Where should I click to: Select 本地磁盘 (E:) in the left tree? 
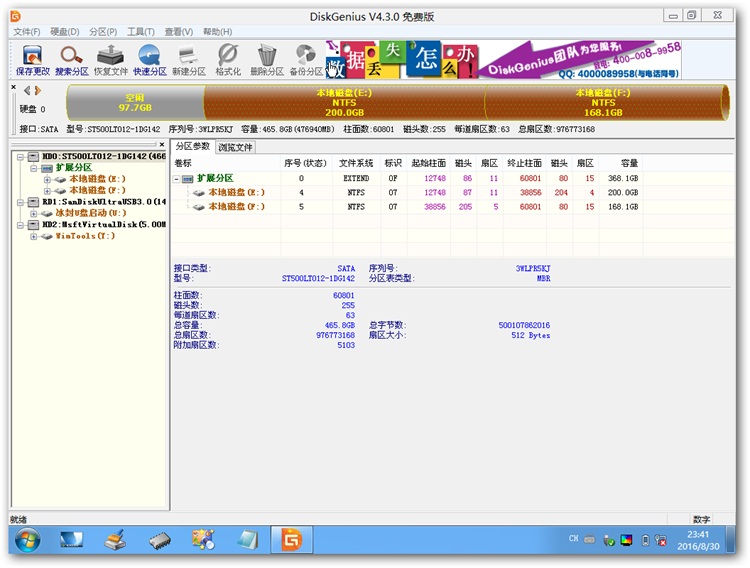[98, 179]
